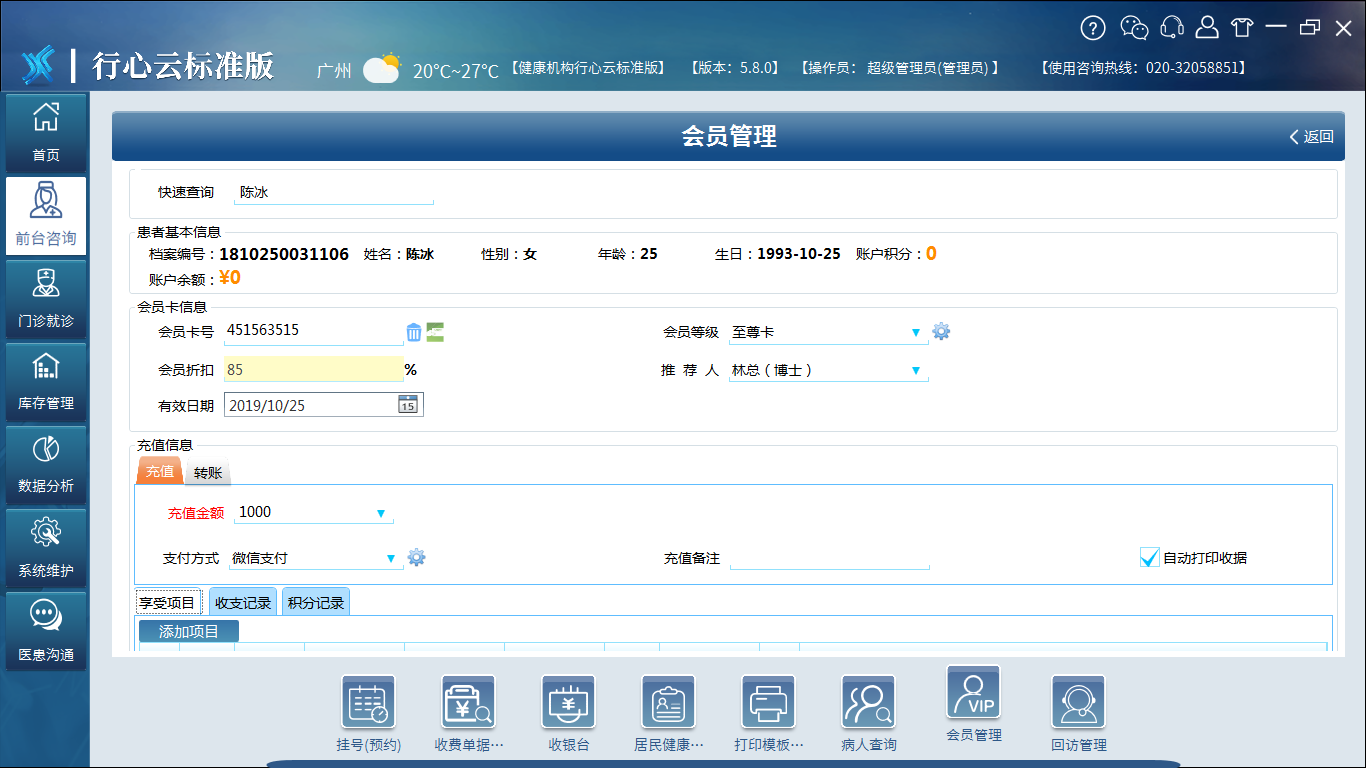Image resolution: width=1366 pixels, height=768 pixels.
Task: Open 挂号(预约) registration shortcut
Action: (x=368, y=713)
